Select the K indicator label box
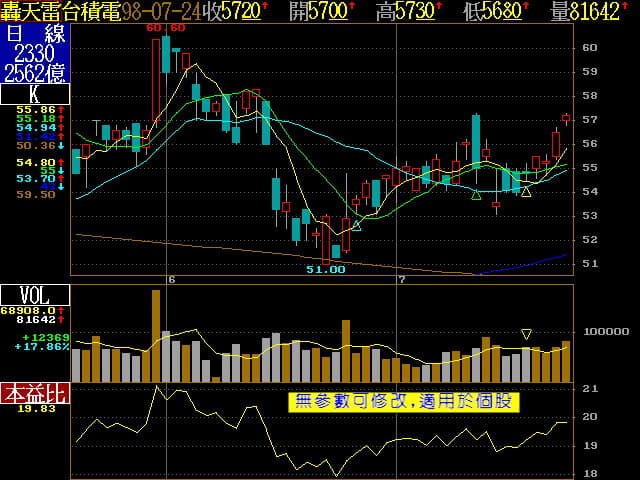Screen dimensions: 640x480 [x=35, y=94]
